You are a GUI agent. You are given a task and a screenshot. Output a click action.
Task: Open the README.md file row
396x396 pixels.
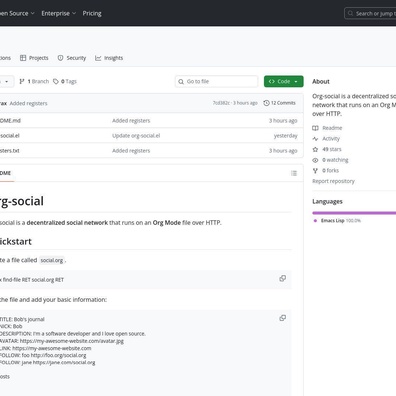click(x=151, y=121)
